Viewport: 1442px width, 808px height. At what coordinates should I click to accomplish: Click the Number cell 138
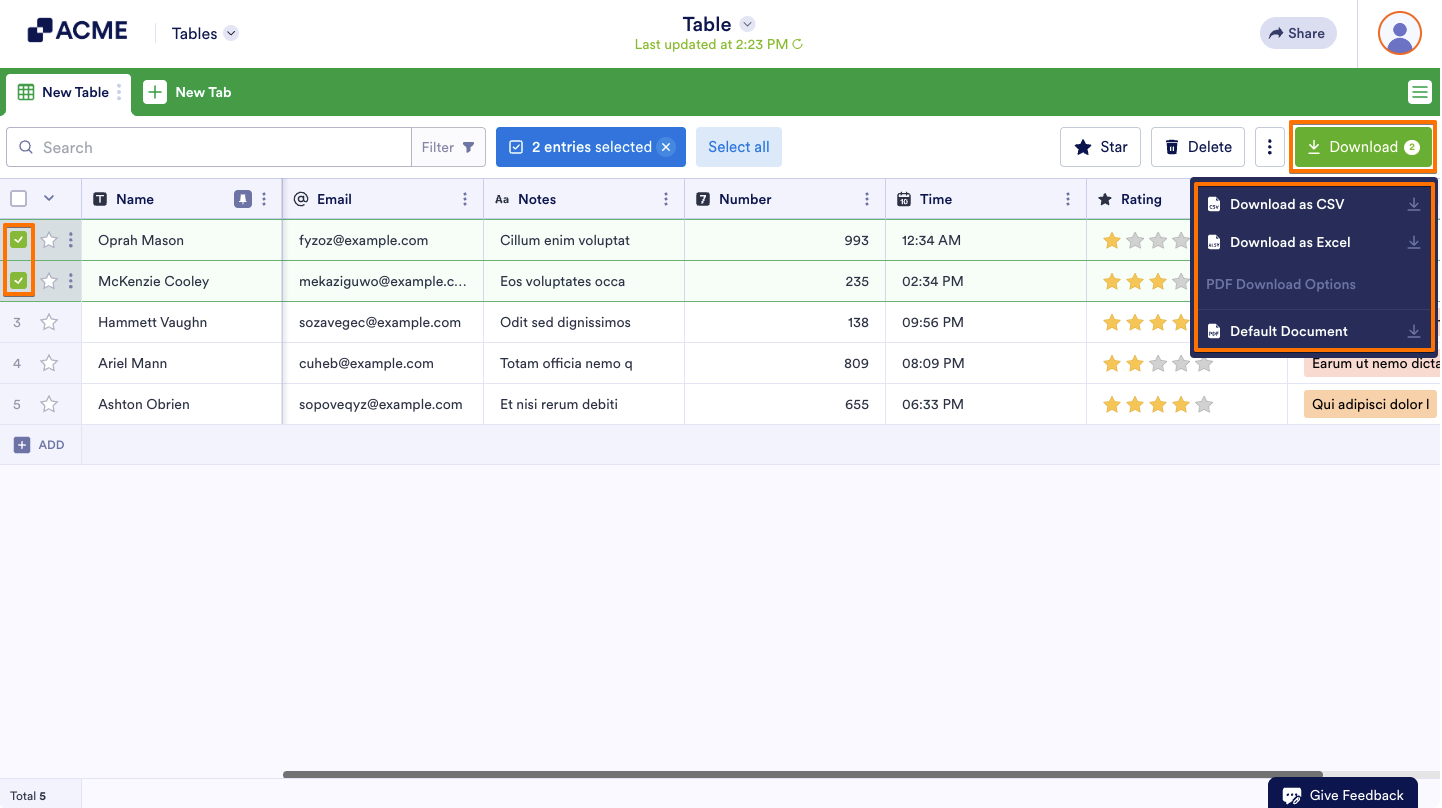(x=785, y=322)
